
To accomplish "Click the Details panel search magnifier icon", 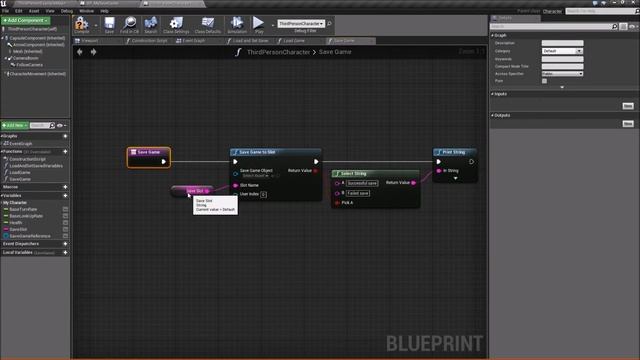I will tap(615, 27).
